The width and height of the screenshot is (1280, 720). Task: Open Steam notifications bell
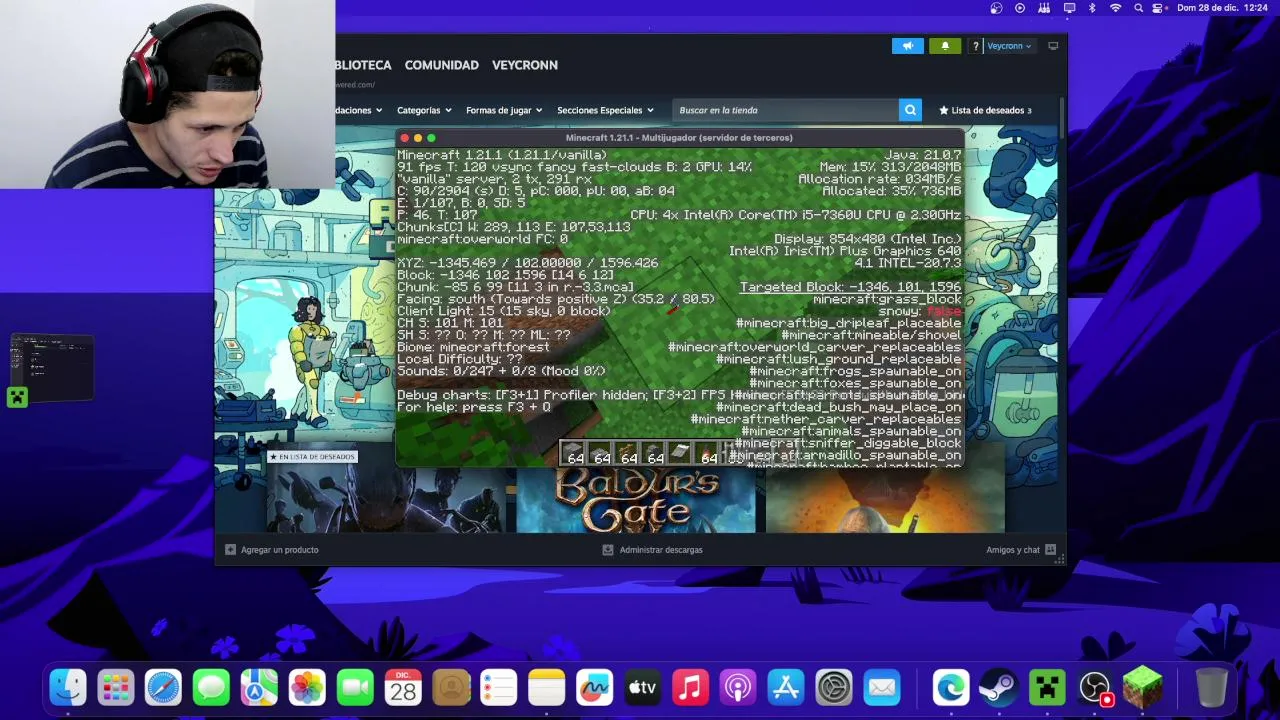945,46
